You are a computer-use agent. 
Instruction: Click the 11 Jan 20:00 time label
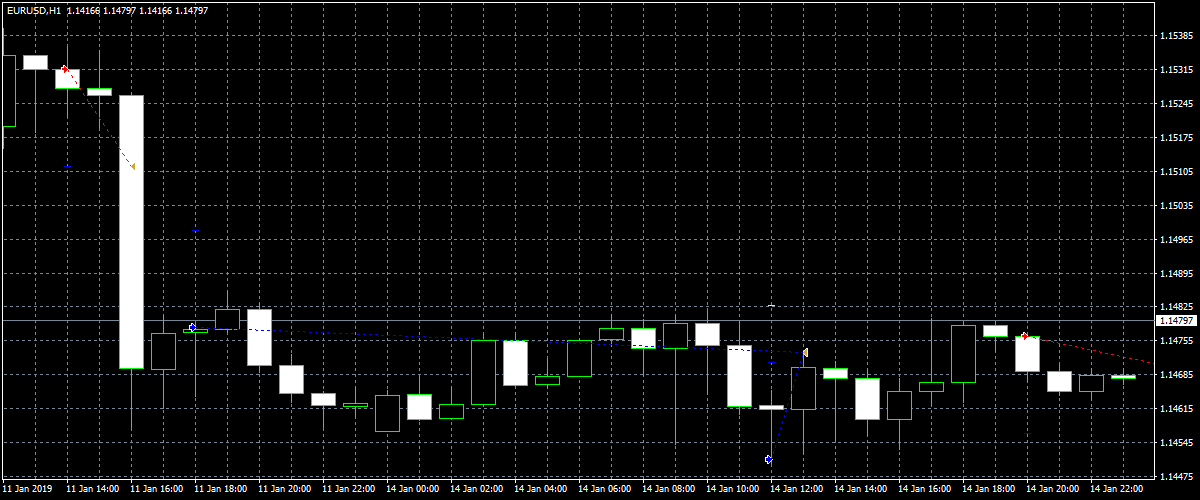[285, 490]
